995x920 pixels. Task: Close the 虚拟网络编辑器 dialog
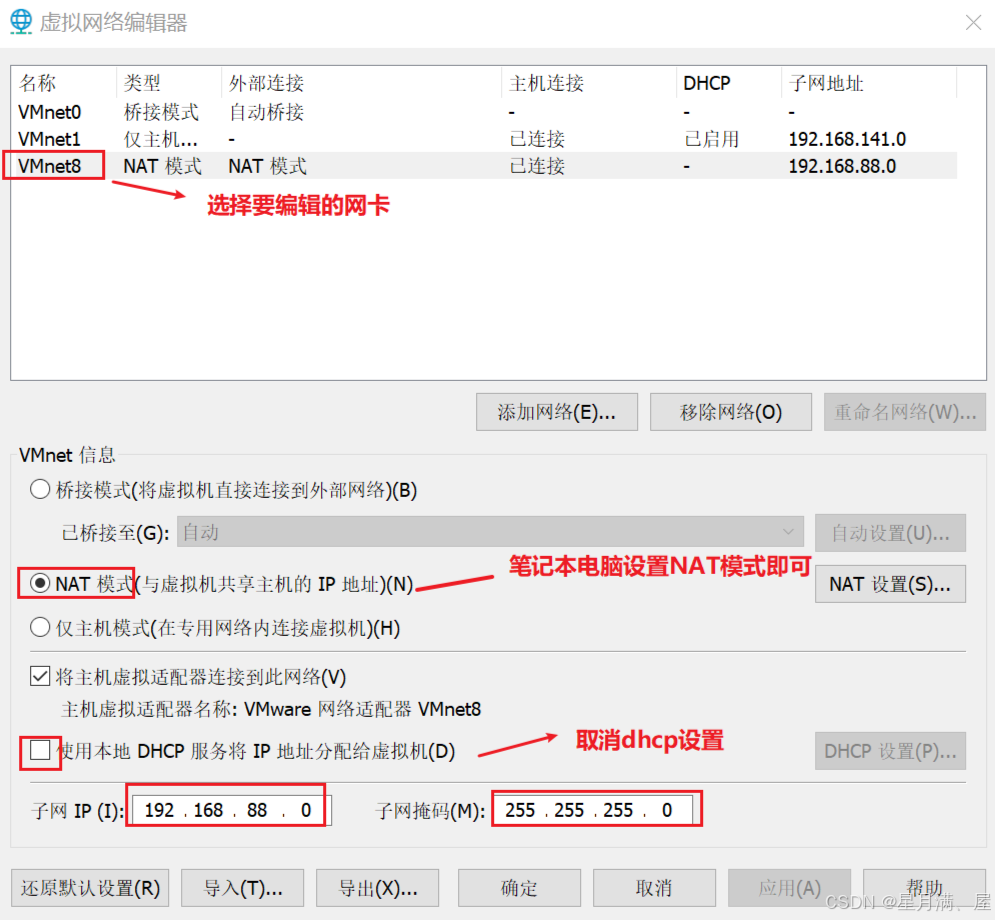pos(973,23)
